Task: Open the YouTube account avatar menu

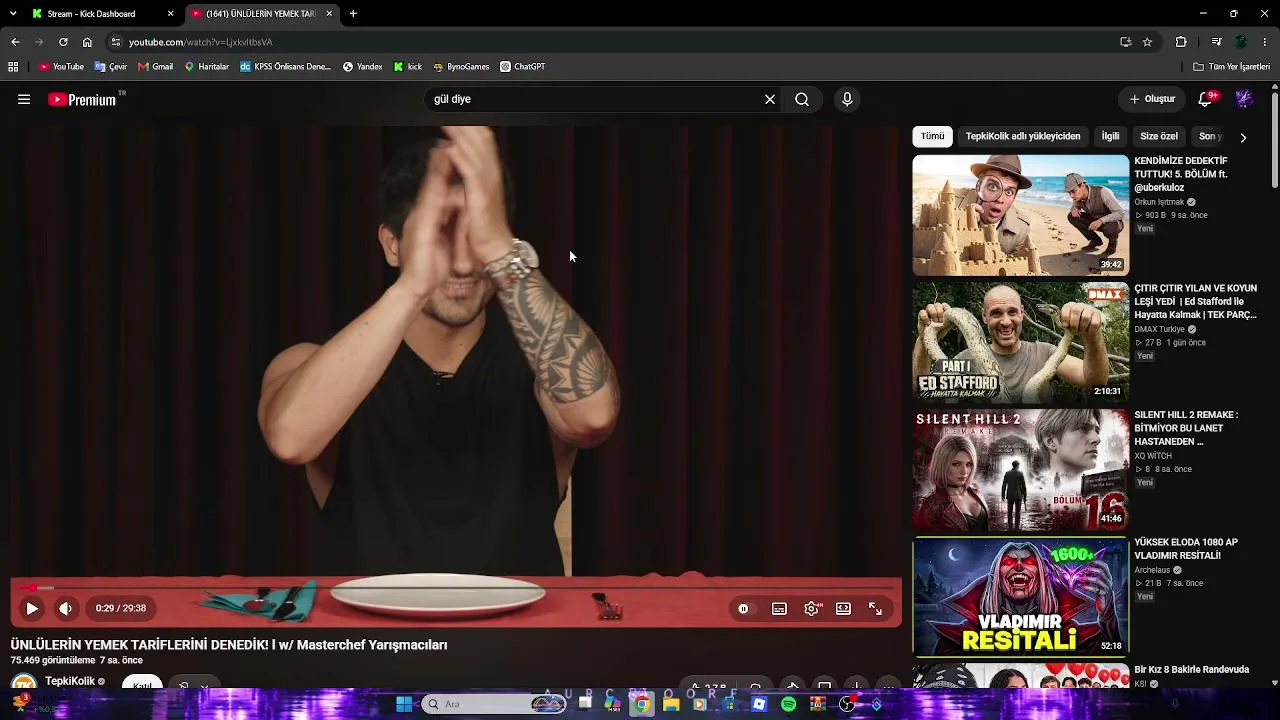Action: click(1244, 99)
